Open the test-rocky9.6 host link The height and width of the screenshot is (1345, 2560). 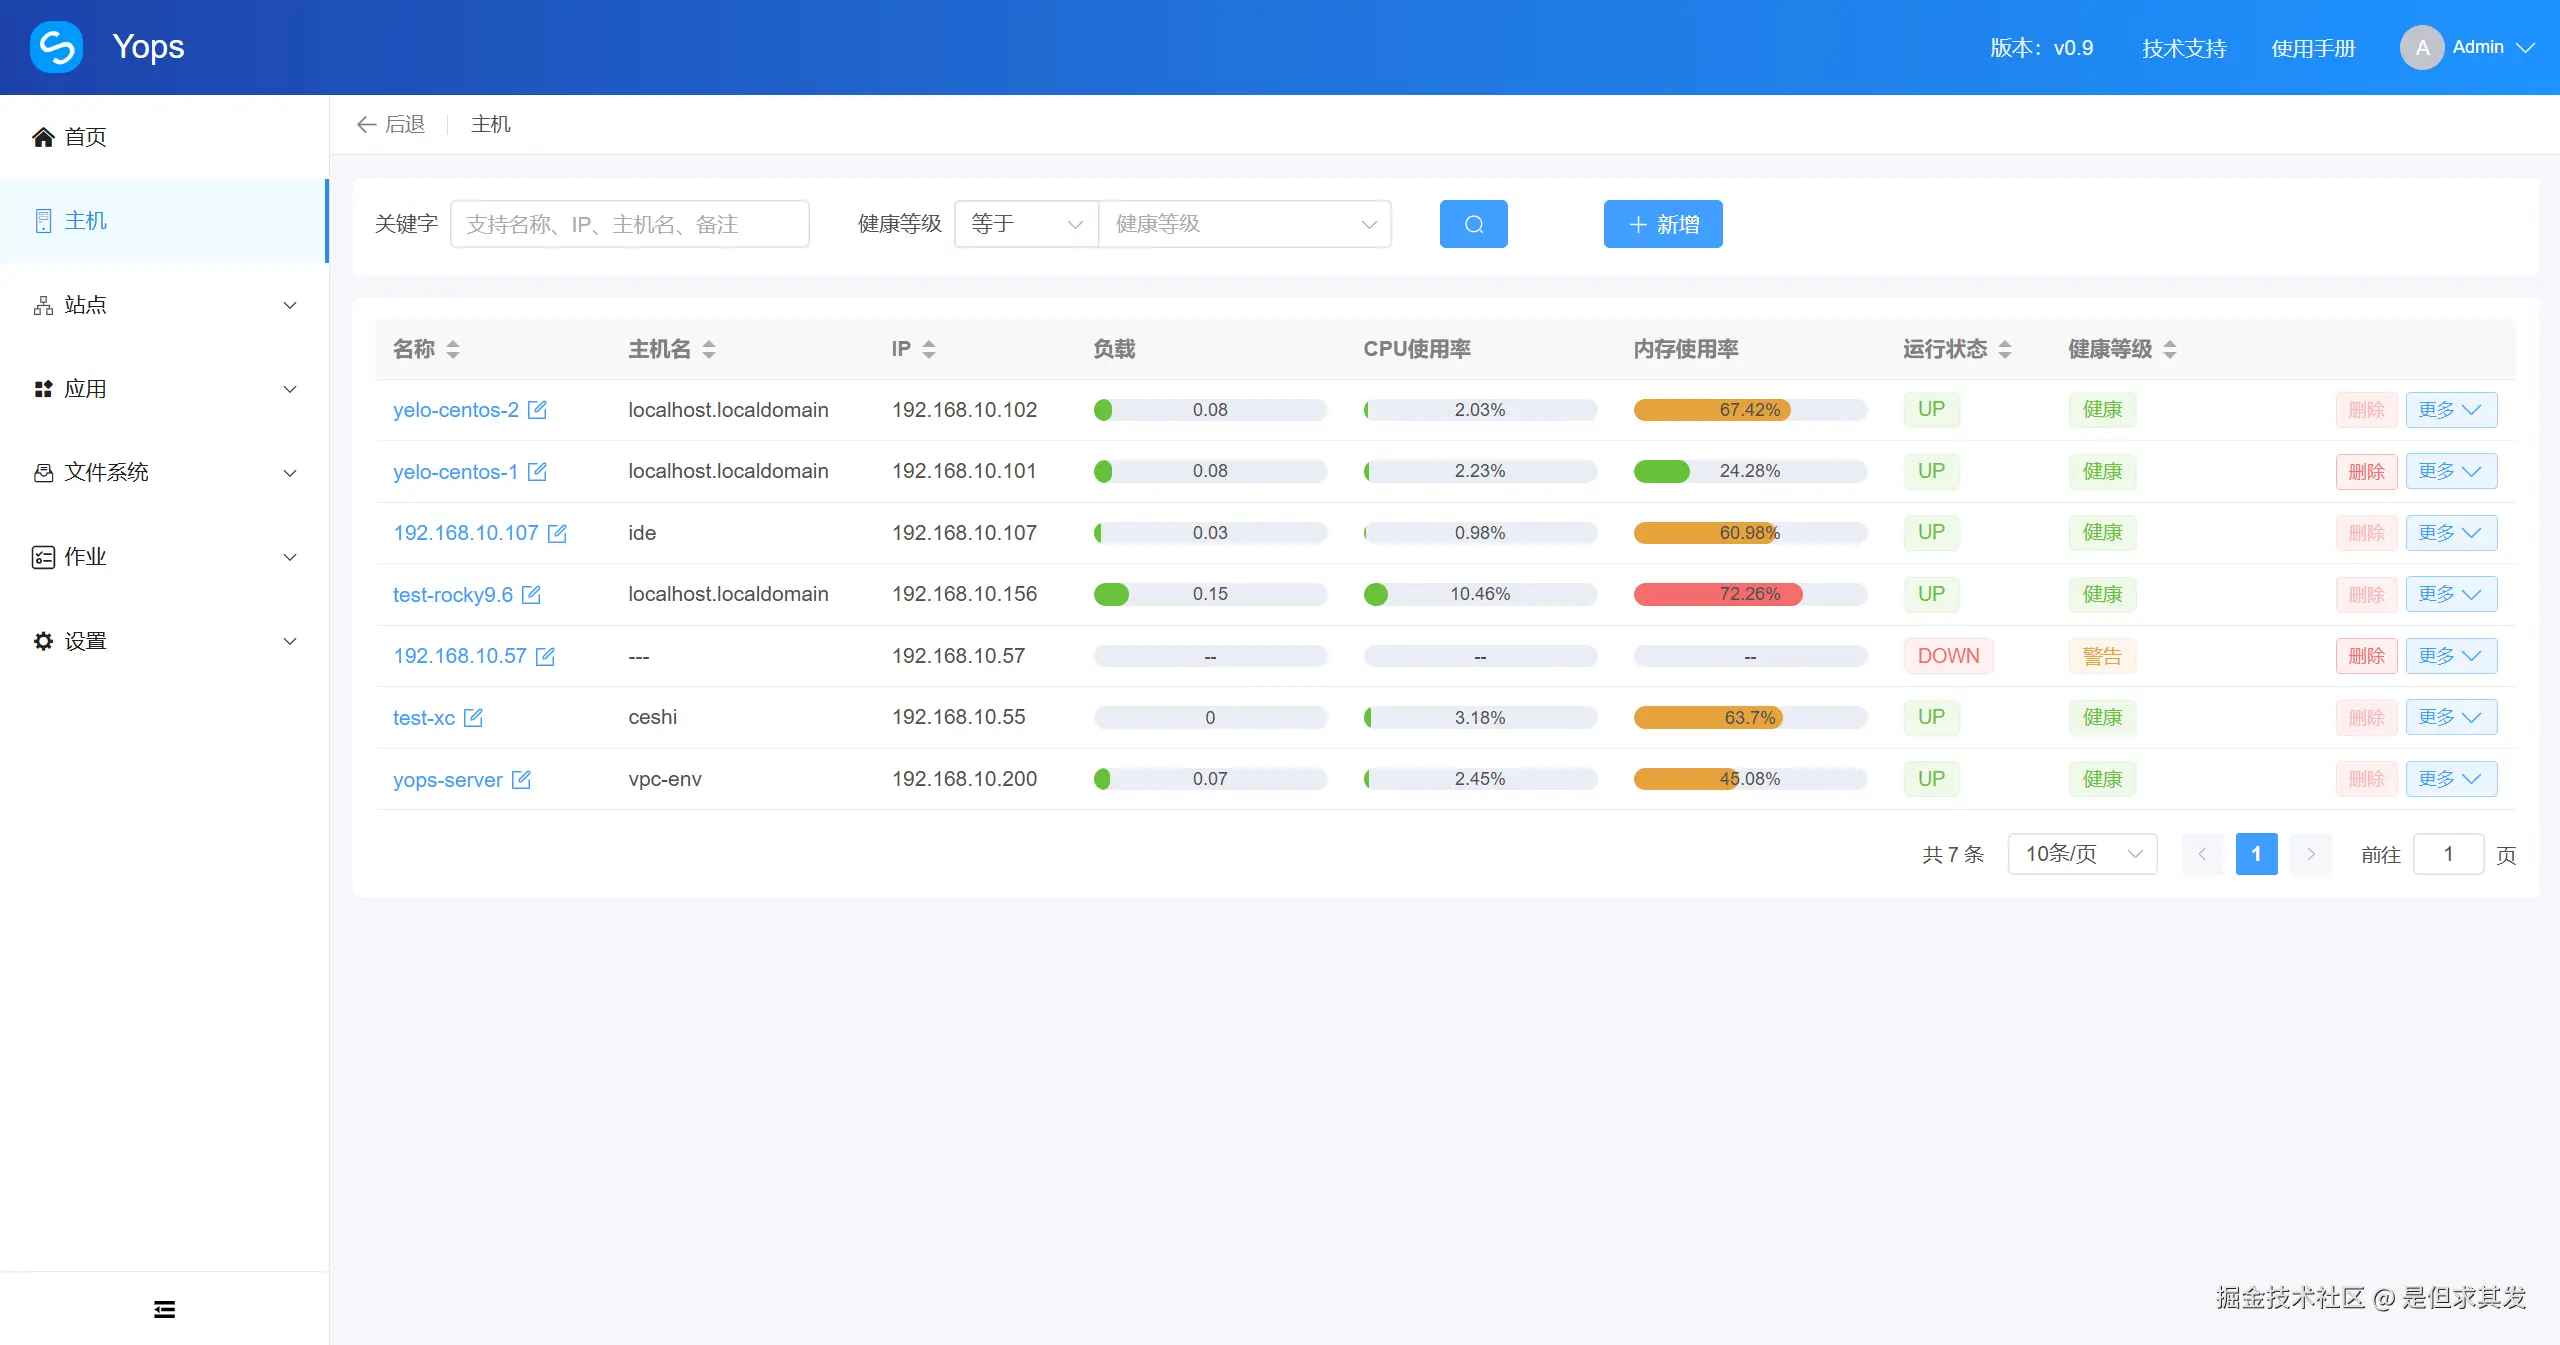point(452,594)
